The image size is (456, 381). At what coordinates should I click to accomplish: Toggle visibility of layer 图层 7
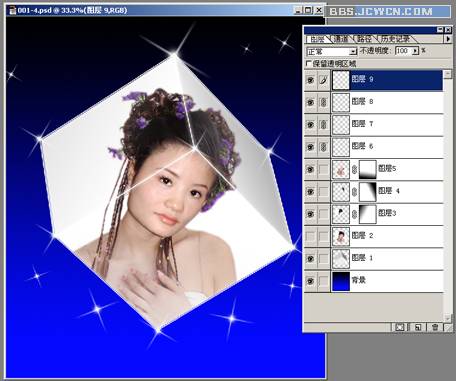[x=311, y=125]
